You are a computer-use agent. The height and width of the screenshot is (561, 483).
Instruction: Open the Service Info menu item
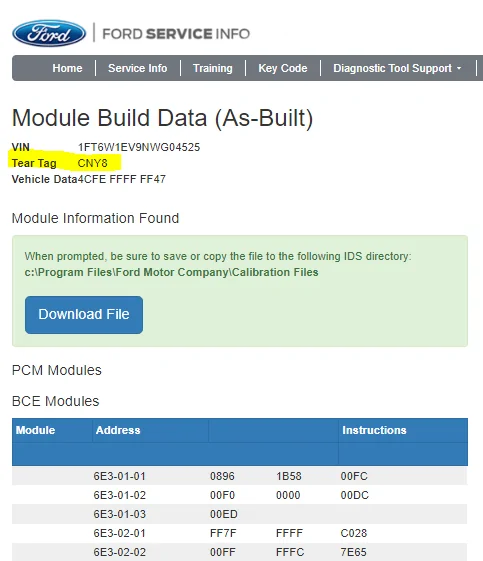click(138, 68)
